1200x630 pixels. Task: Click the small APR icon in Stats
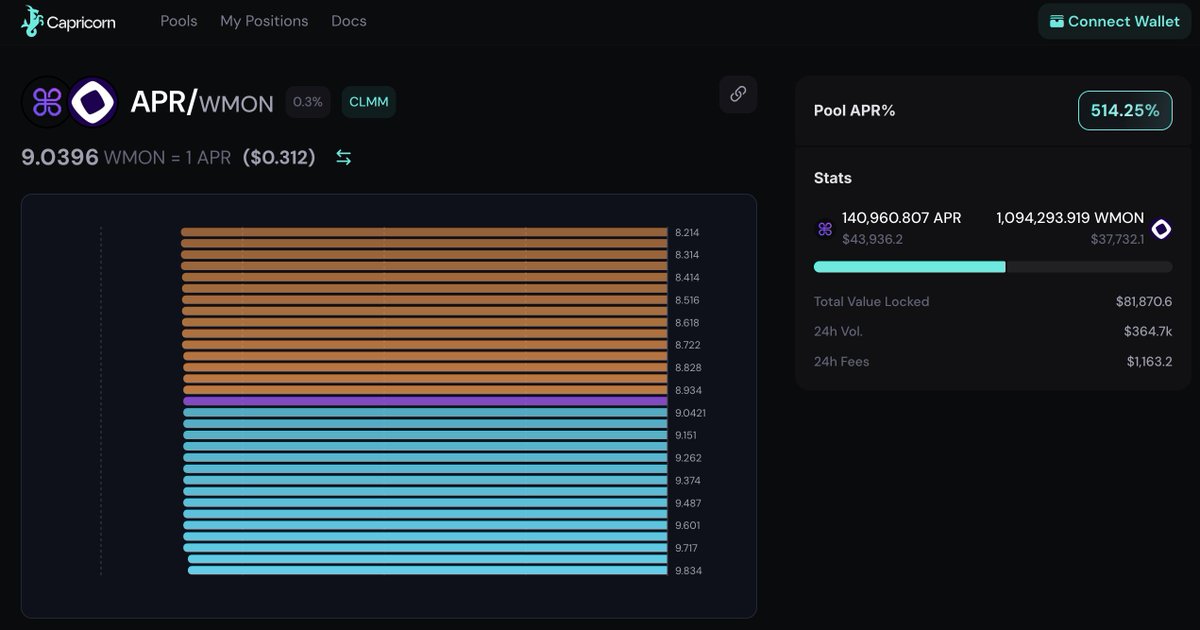(x=825, y=229)
